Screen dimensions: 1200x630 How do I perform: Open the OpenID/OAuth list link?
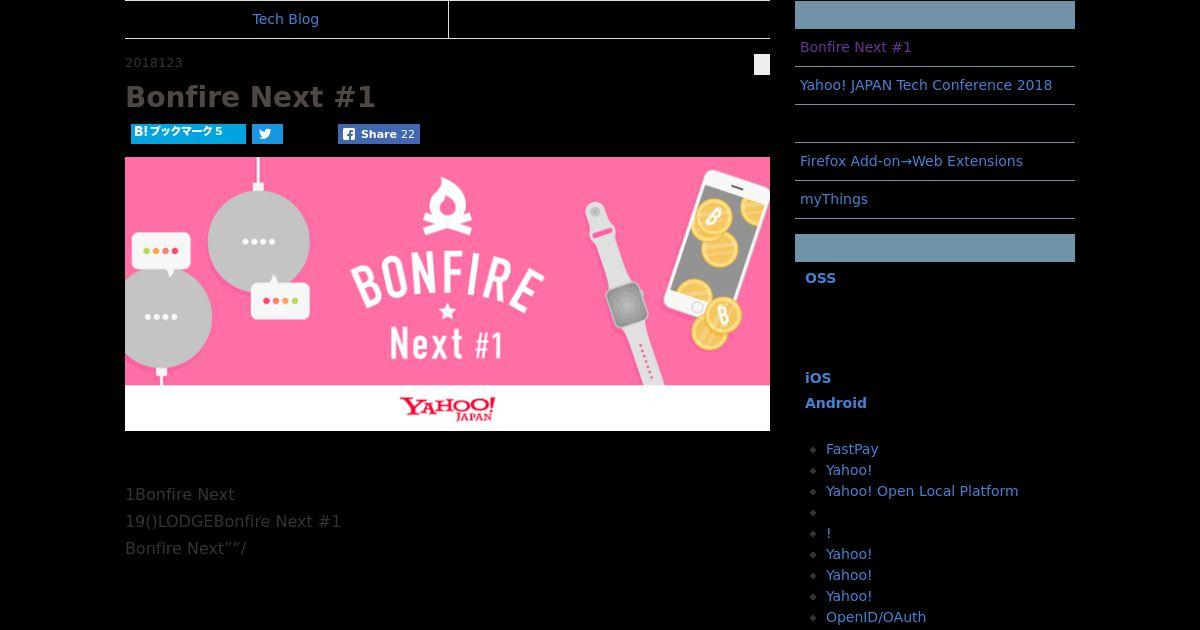click(x=876, y=617)
